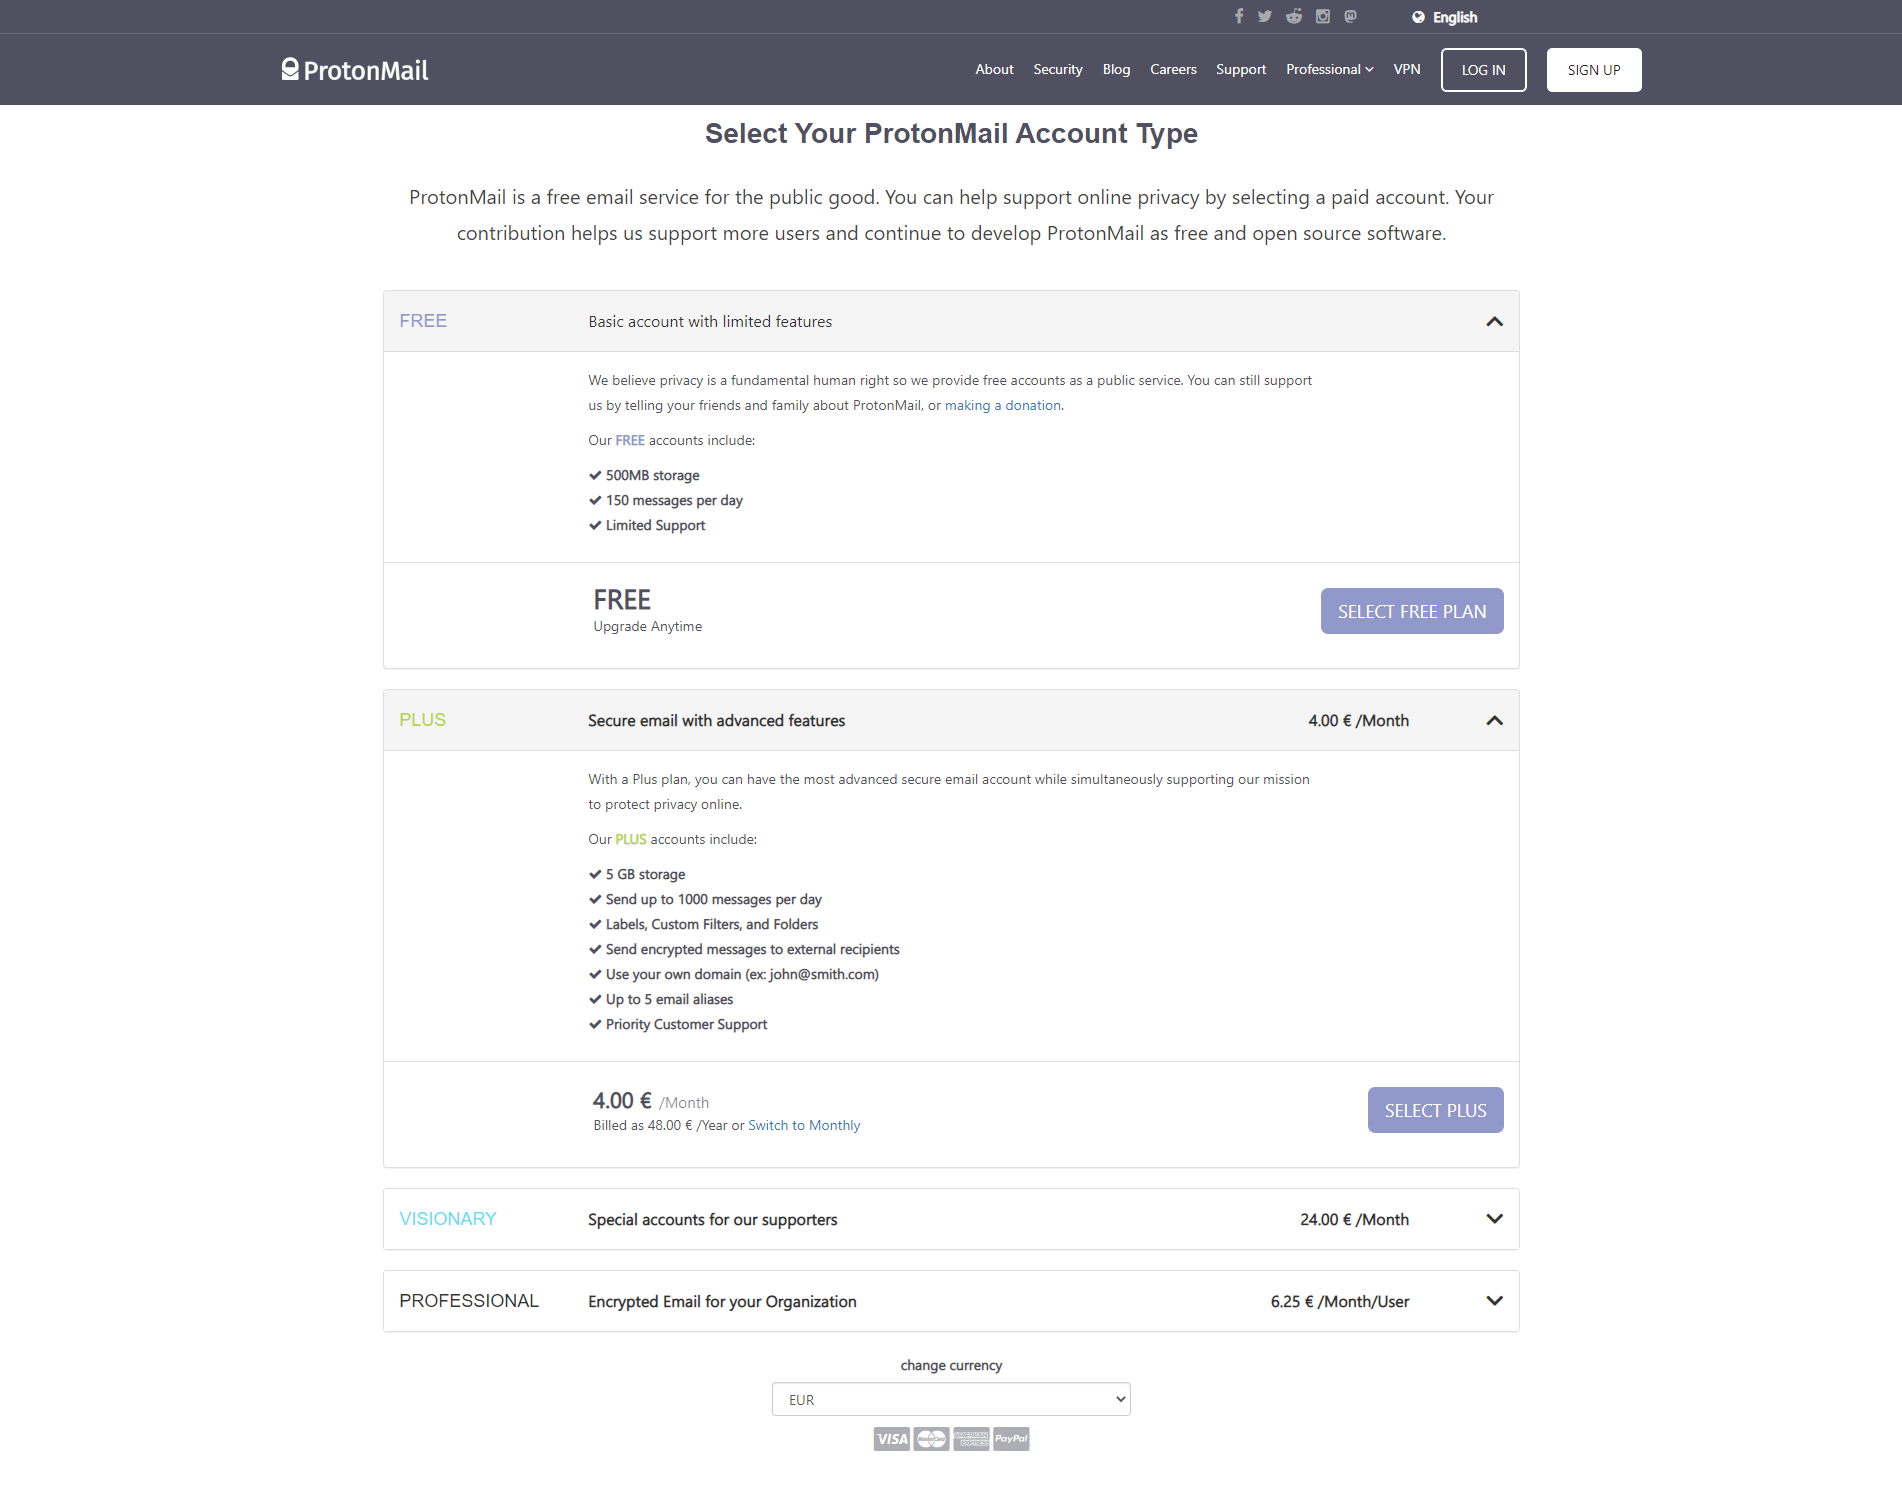Image resolution: width=1902 pixels, height=1488 pixels.
Task: Open the Security menu item
Action: (x=1058, y=69)
